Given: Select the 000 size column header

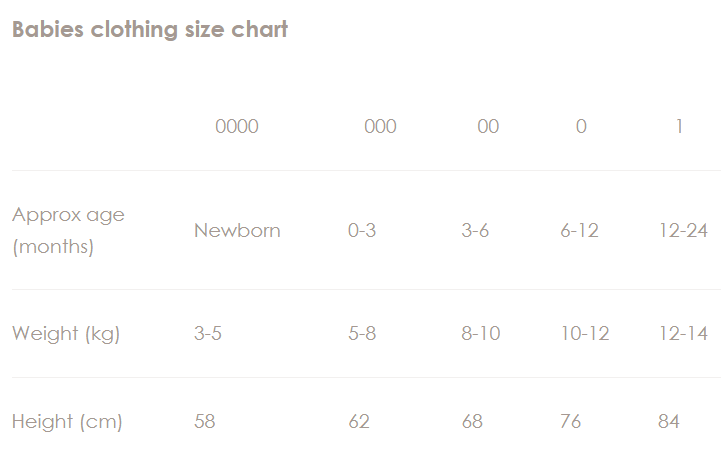Looking at the screenshot, I should click(380, 126).
